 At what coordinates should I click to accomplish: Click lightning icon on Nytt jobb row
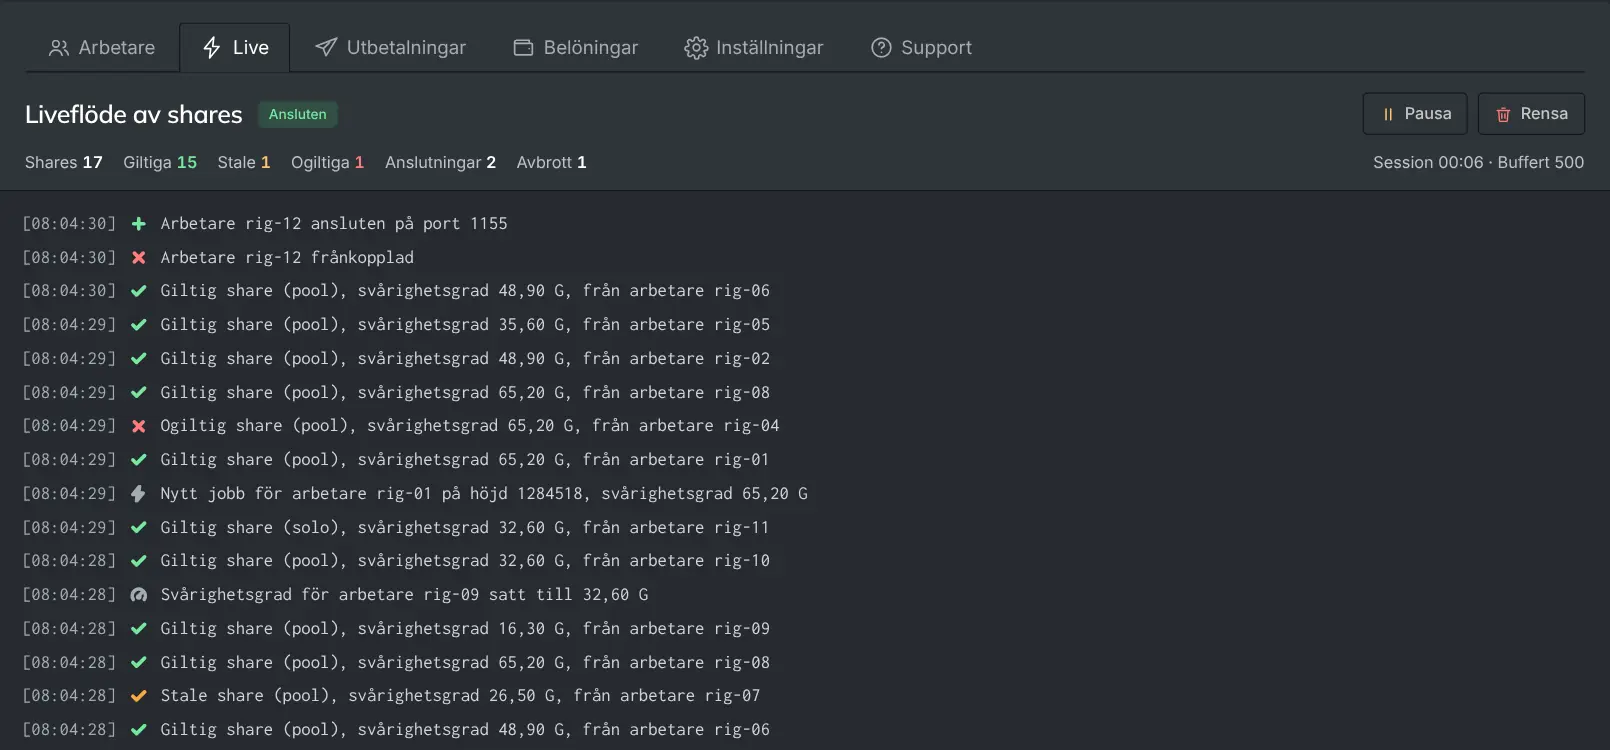coord(139,494)
